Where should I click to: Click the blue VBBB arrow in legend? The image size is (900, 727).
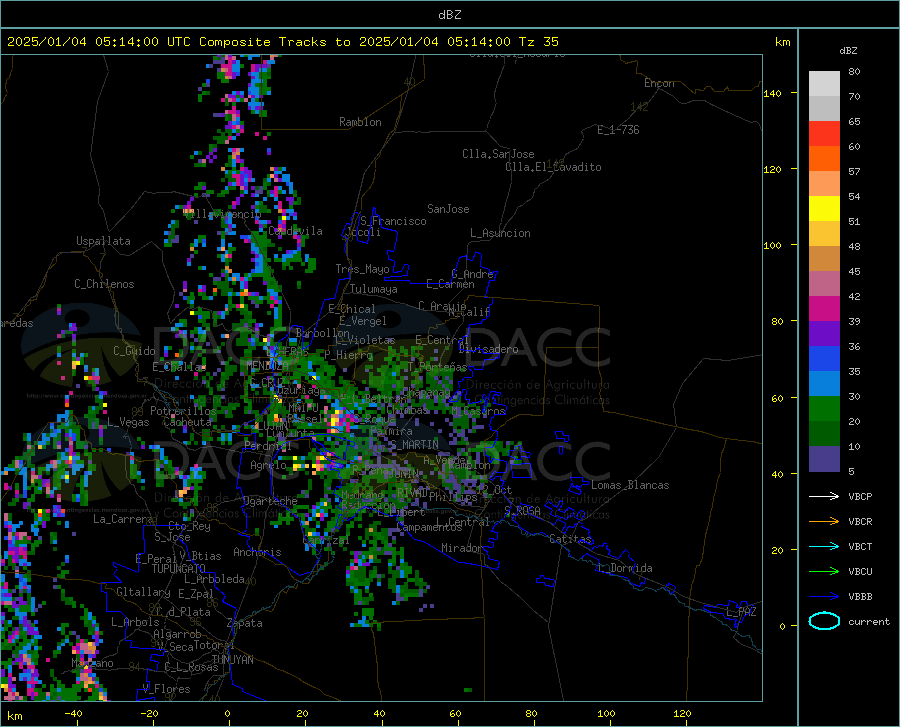click(824, 597)
